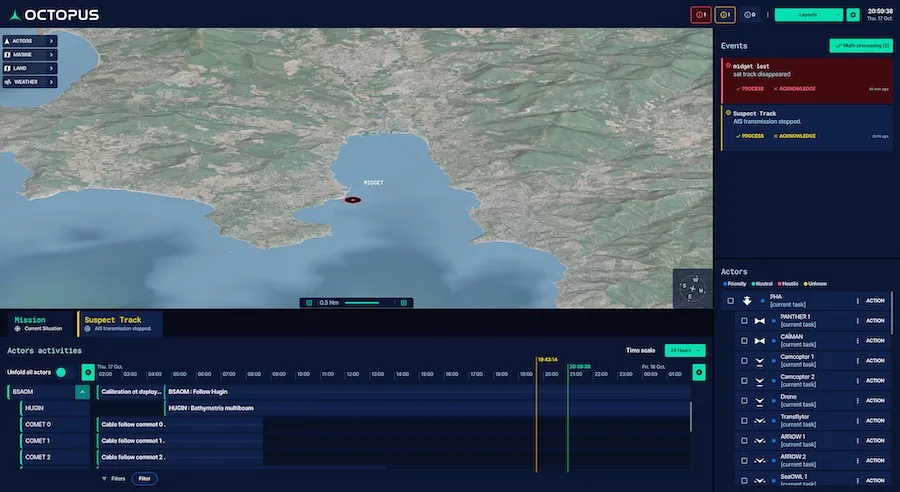Toggle the Unfold all actors switch
Viewport: 900px width, 492px height.
click(61, 372)
